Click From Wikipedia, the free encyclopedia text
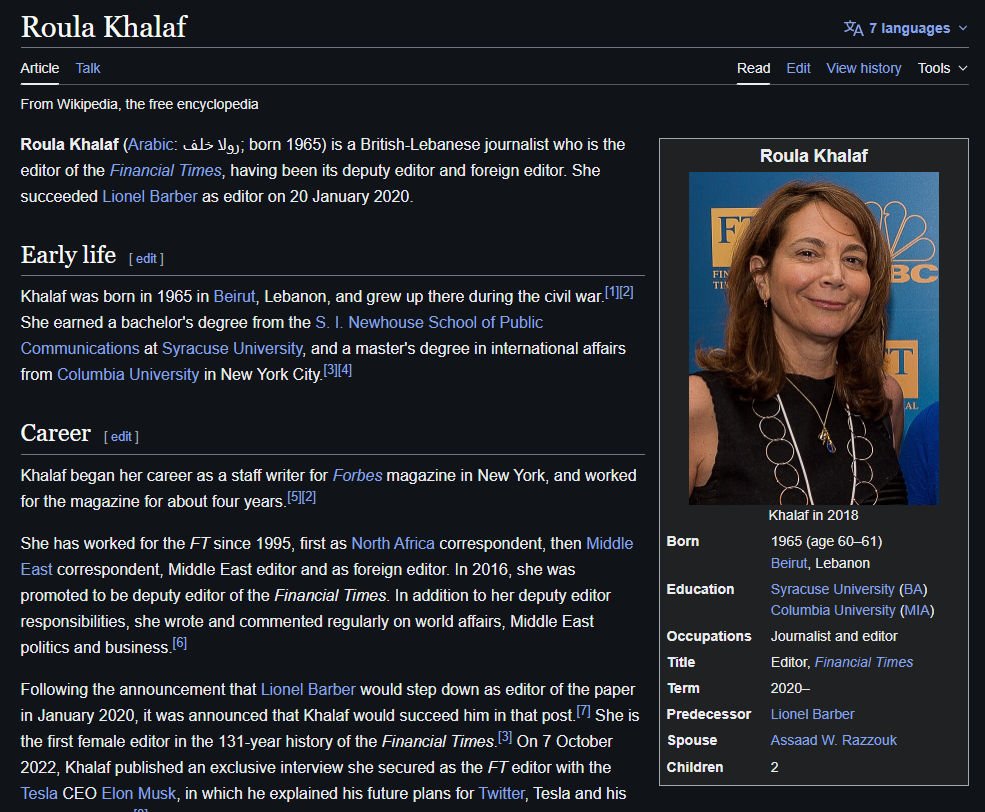Viewport: 985px width, 812px height. click(139, 104)
